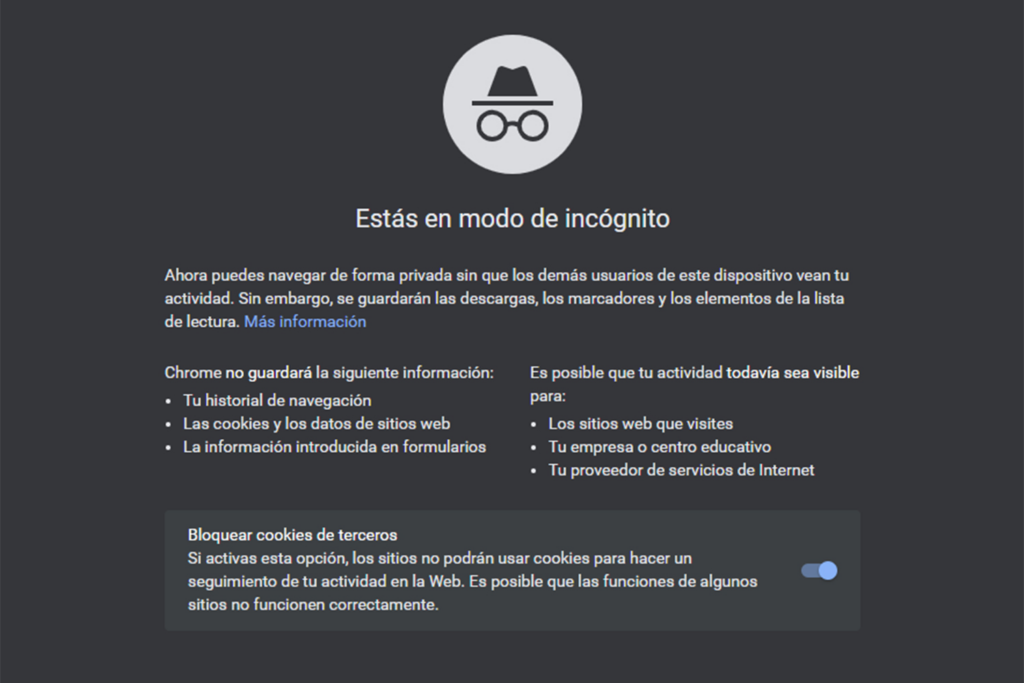Click the glasses in the incognito logo
The image size is (1024, 683).
(512, 125)
